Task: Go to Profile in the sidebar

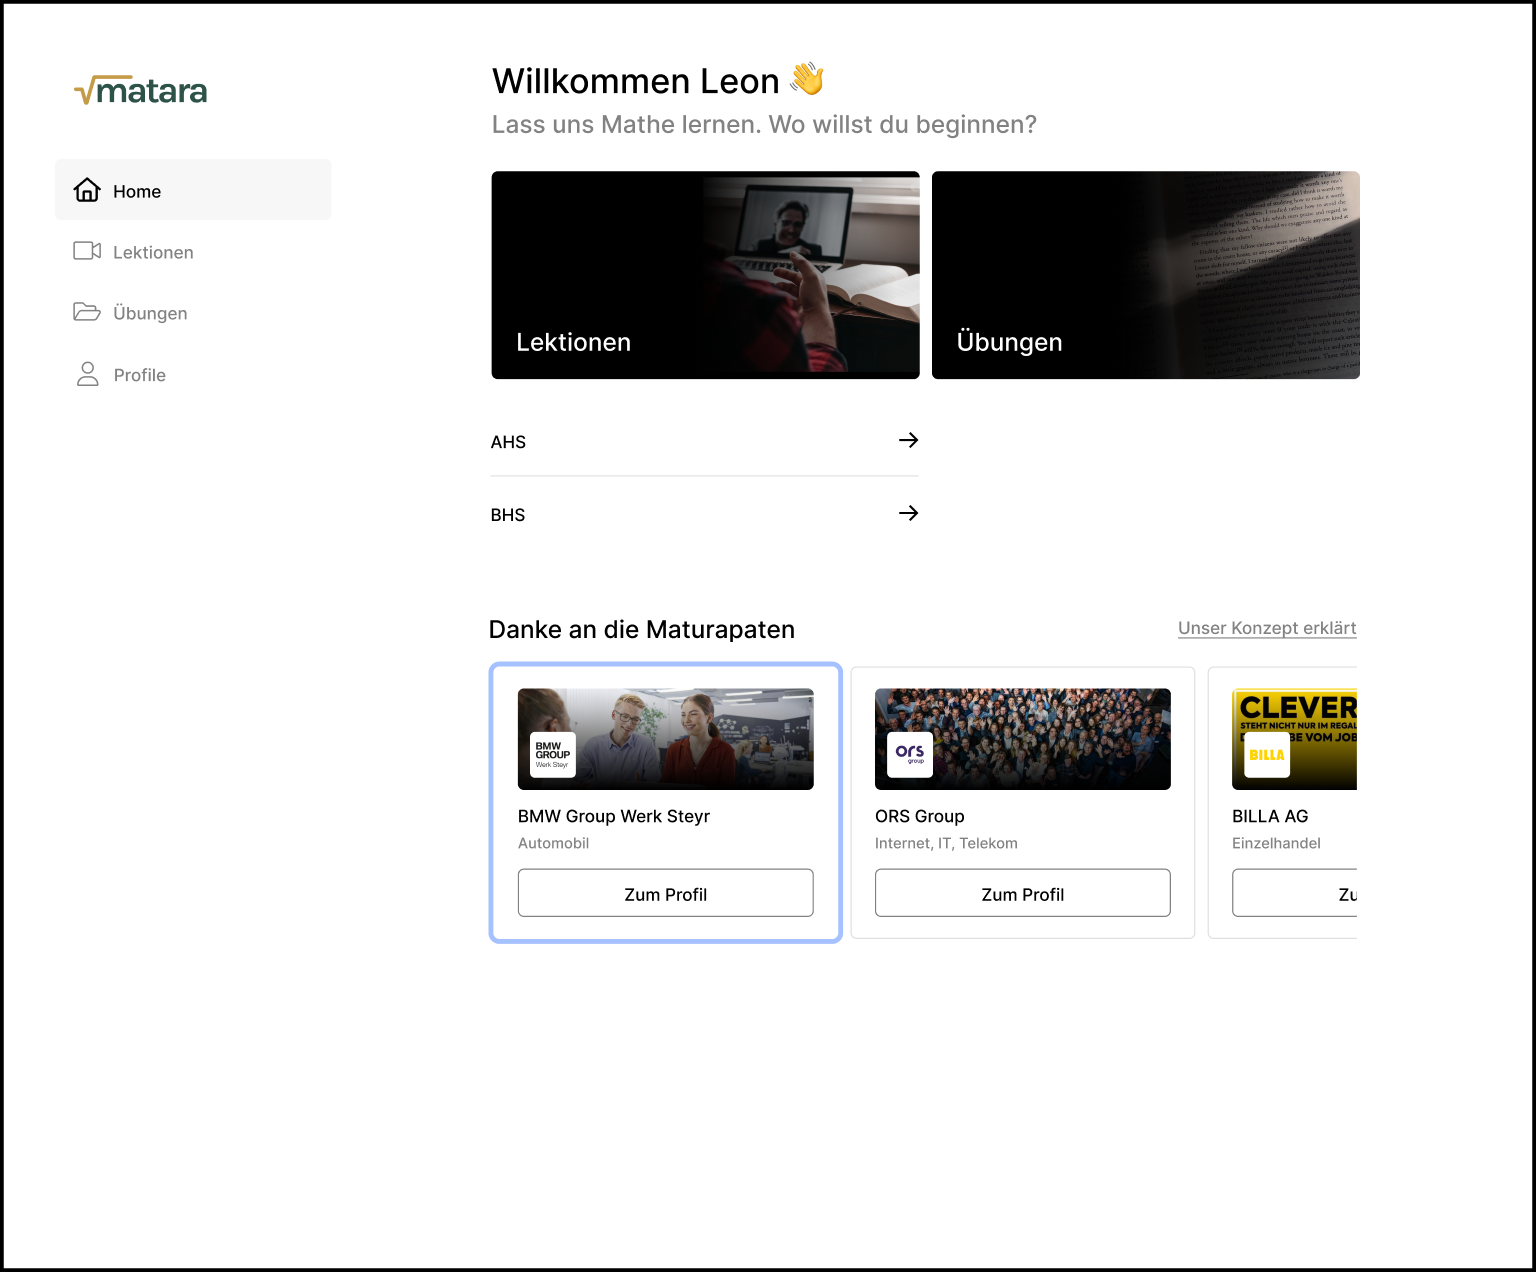Action: point(140,375)
